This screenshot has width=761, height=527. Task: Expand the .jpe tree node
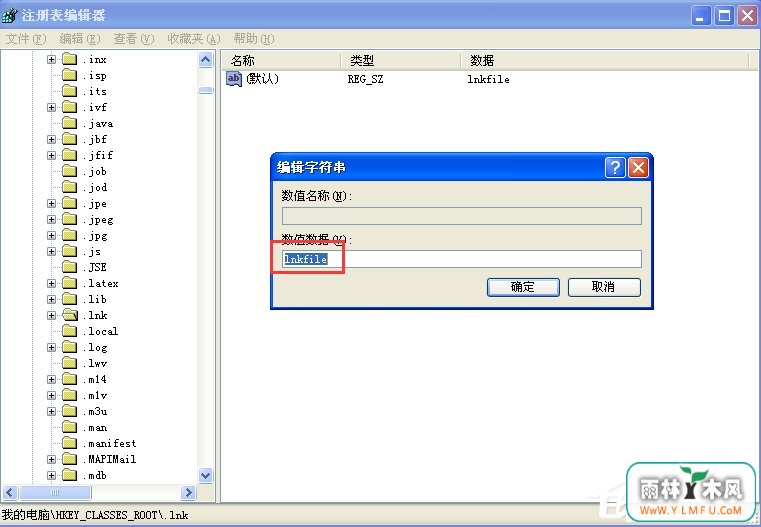[51, 203]
